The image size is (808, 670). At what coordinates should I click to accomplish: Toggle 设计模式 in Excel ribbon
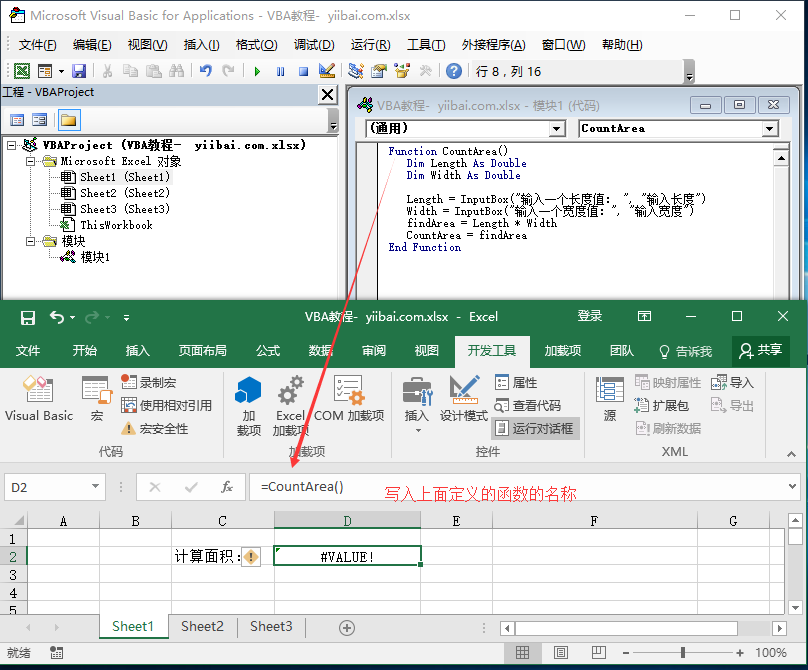pyautogui.click(x=464, y=398)
